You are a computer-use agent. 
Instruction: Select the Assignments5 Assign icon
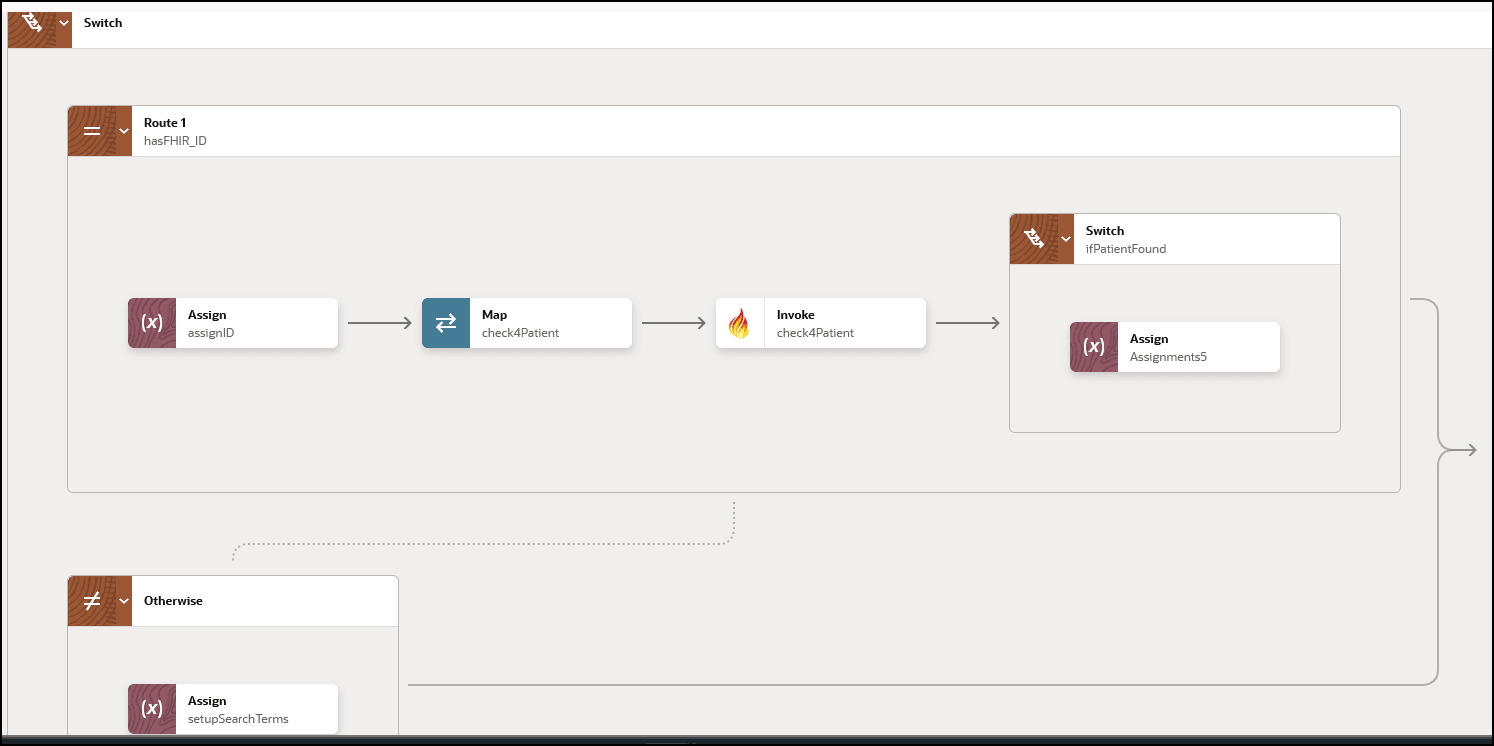[x=1094, y=347]
